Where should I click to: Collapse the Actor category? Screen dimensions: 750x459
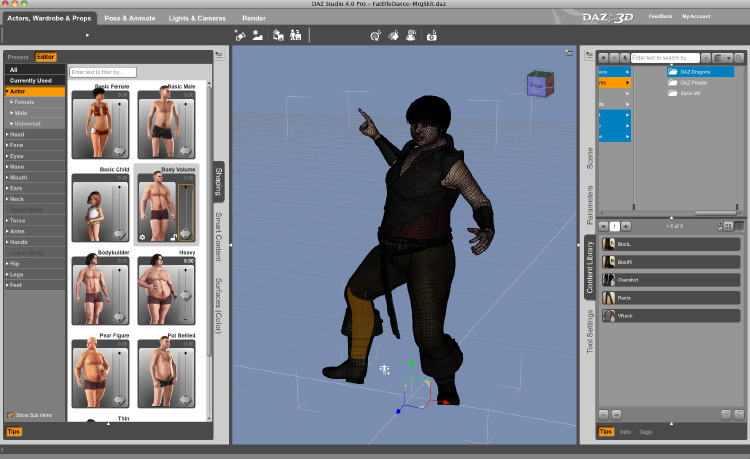click(x=7, y=91)
